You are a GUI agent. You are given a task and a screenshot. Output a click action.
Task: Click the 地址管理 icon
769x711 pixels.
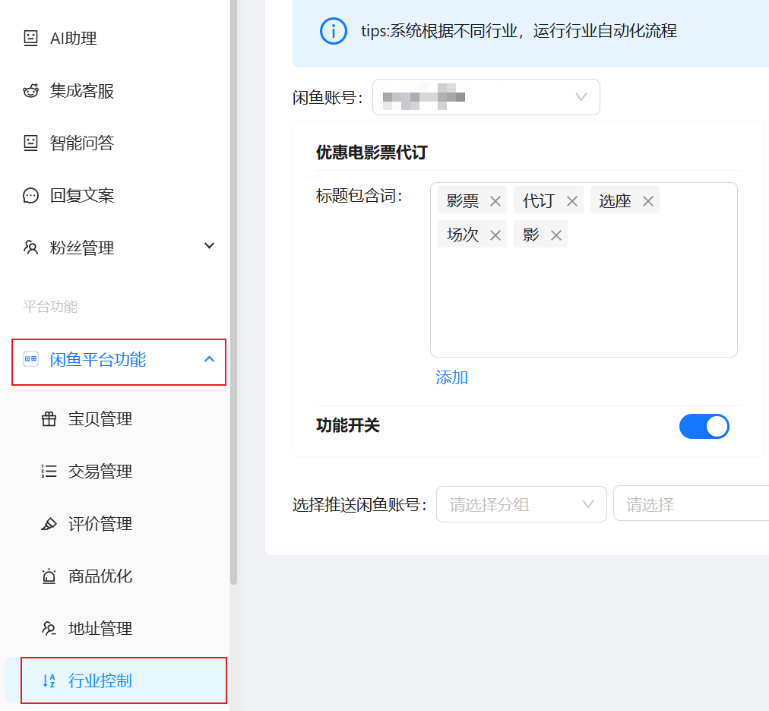[49, 629]
